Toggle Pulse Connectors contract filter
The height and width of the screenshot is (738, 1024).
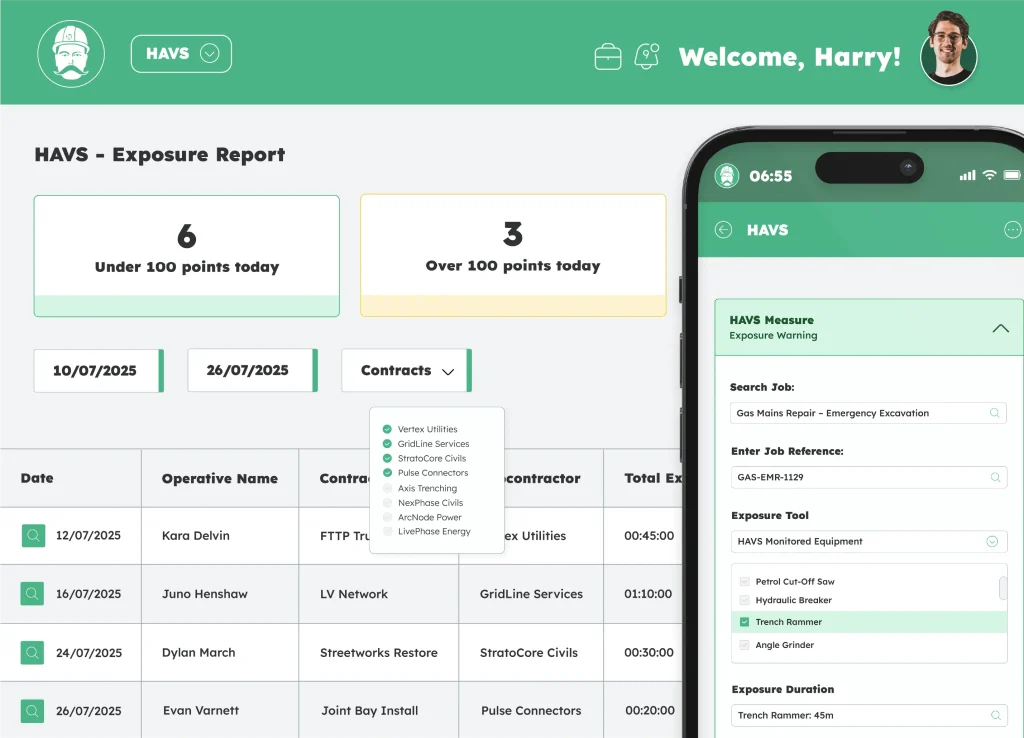[x=387, y=472]
